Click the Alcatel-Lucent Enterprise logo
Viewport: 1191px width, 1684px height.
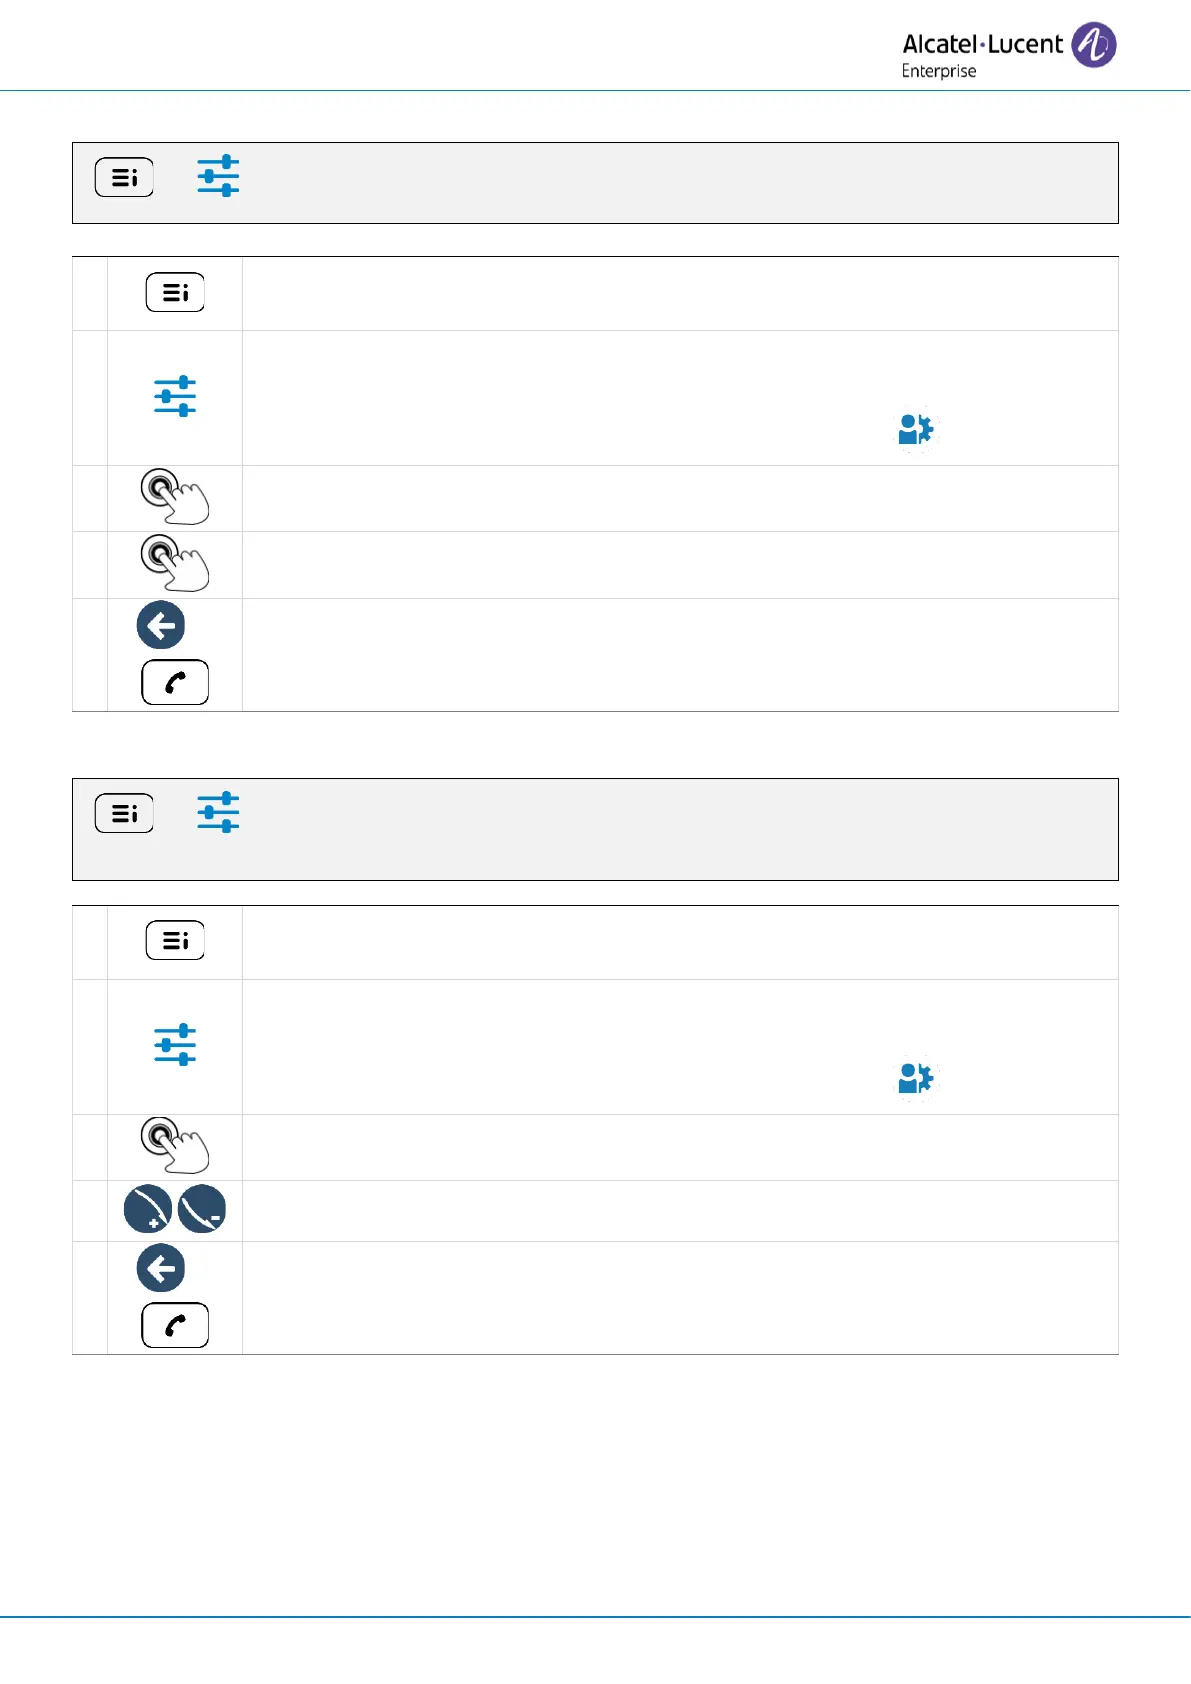[x=1008, y=51]
